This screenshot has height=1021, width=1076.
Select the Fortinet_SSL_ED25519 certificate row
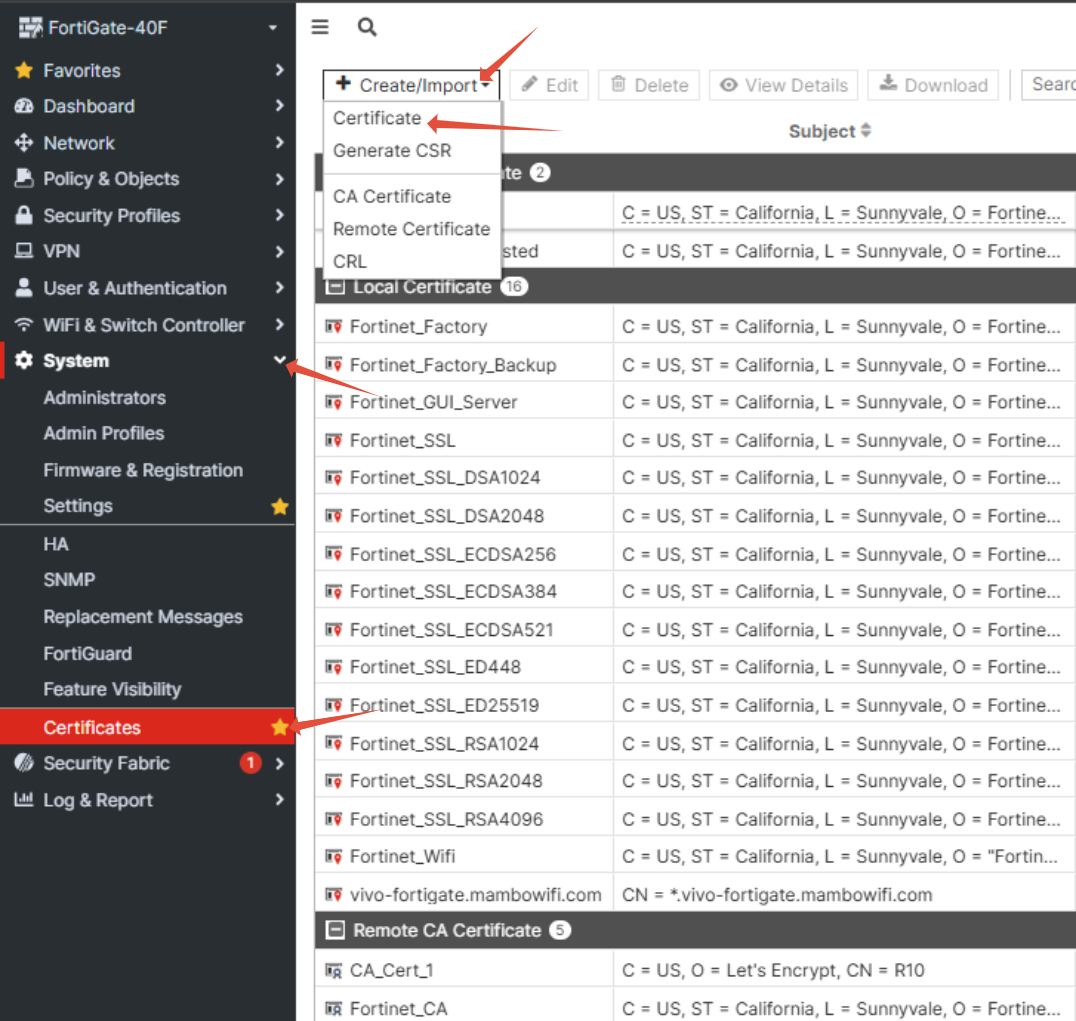point(695,705)
